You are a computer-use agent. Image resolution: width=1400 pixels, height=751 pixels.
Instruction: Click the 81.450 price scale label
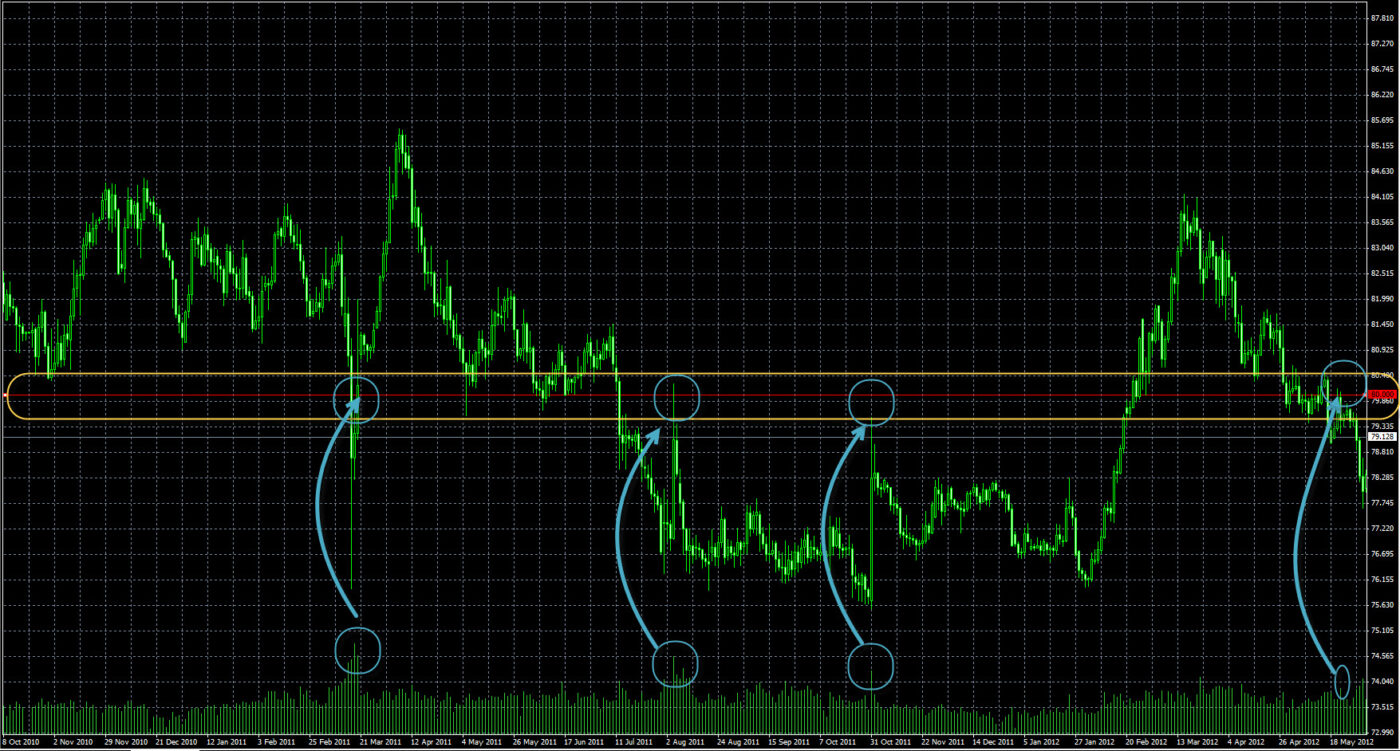point(1382,324)
